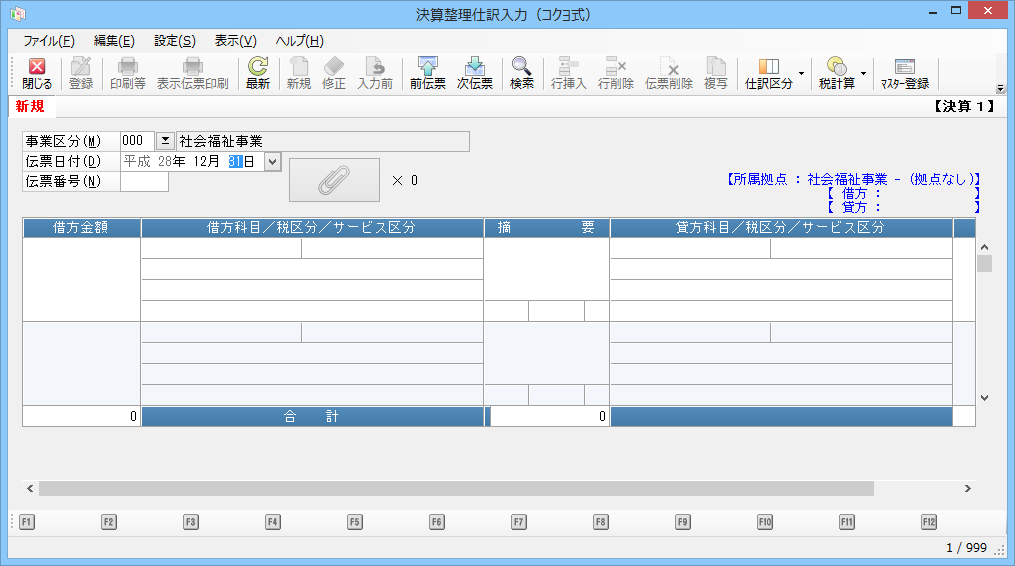Click the 閉じる (close) toolbar icon

click(37, 74)
